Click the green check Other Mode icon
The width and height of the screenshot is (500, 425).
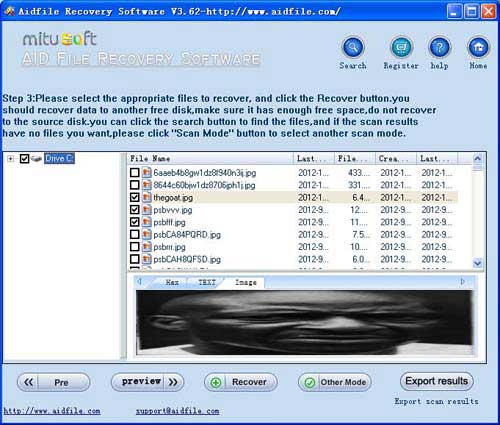[x=310, y=382]
